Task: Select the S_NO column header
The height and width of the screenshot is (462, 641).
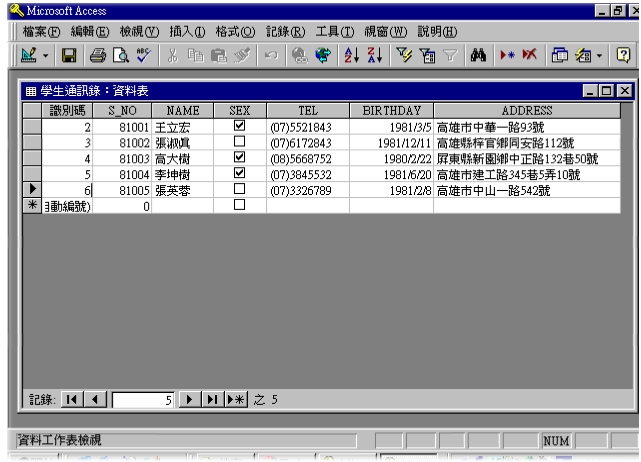Action: click(x=122, y=110)
